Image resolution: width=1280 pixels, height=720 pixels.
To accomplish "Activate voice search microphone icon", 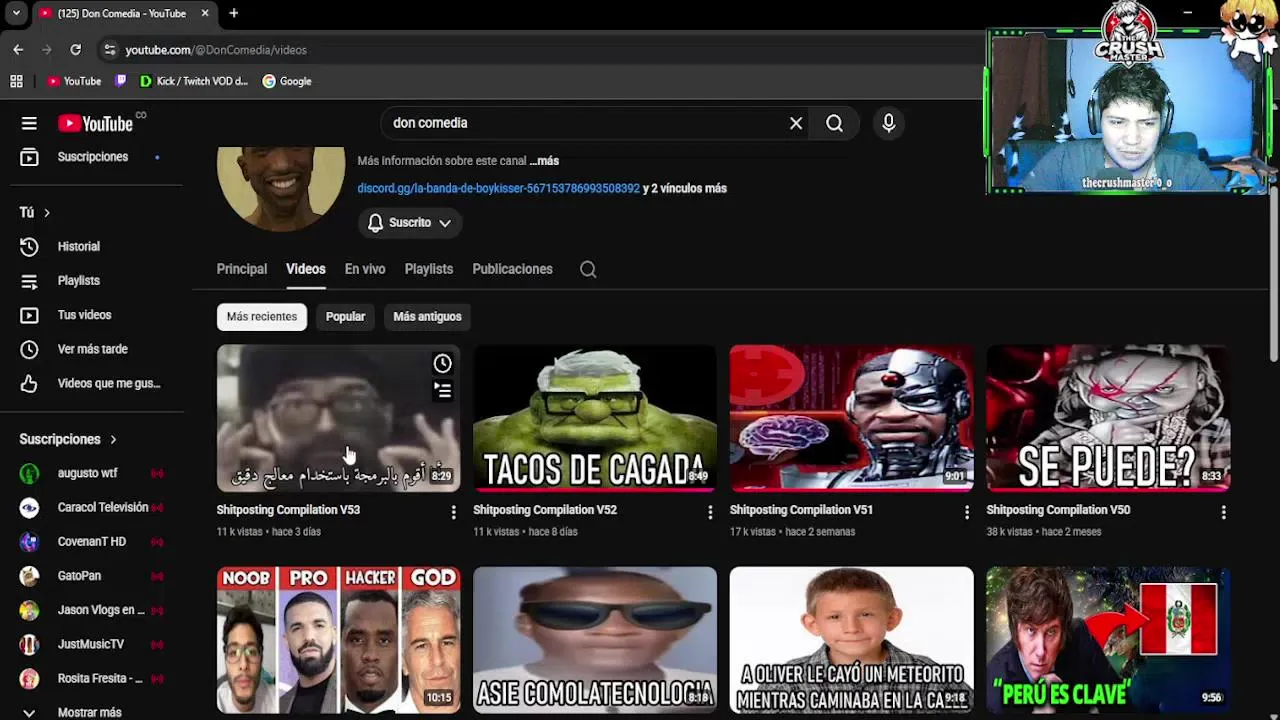I will [x=889, y=123].
